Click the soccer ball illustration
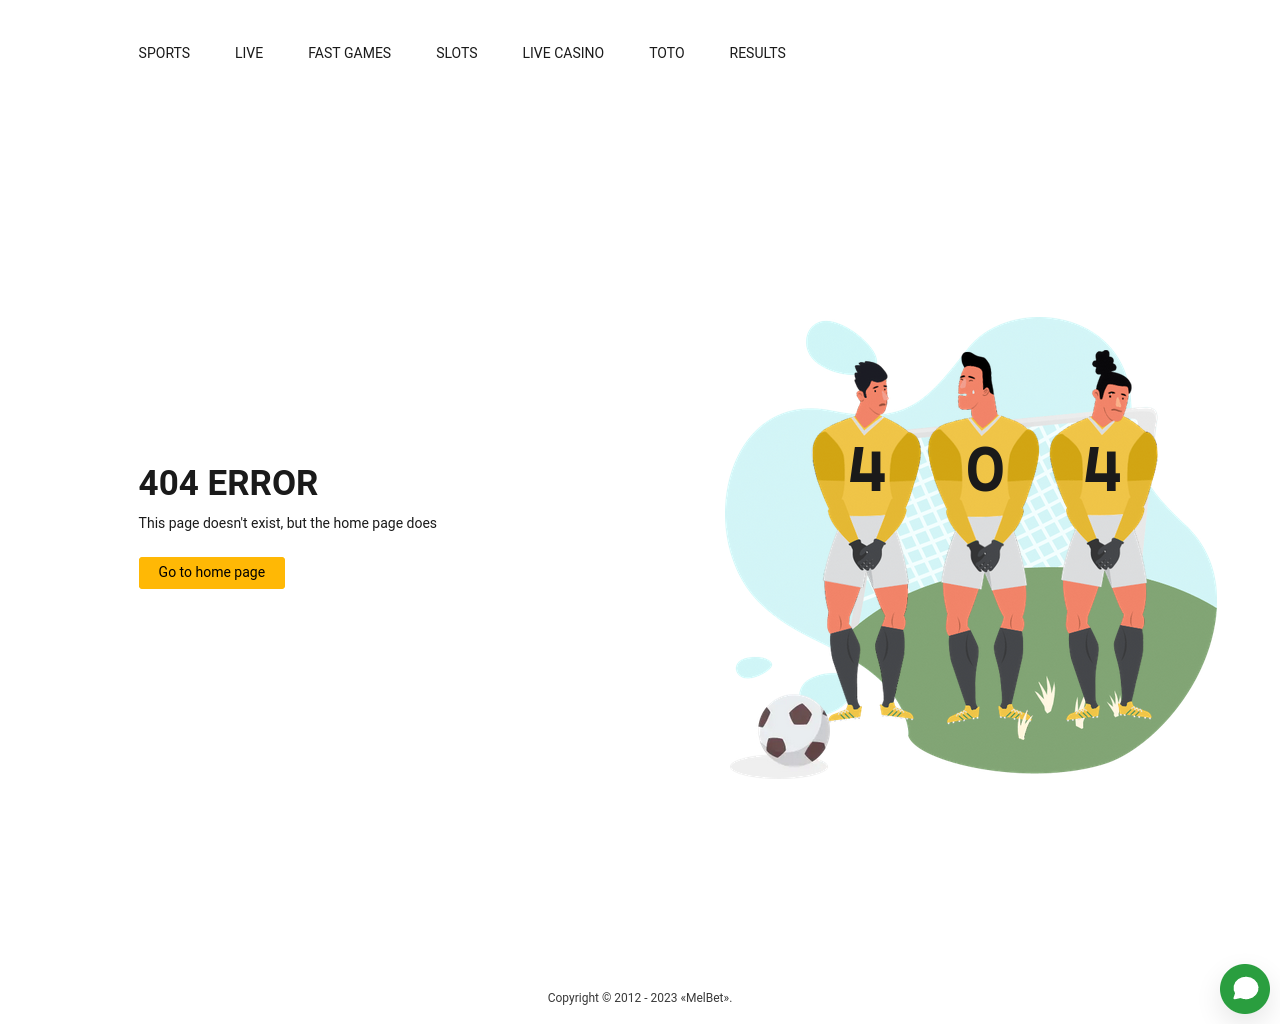 coord(794,731)
